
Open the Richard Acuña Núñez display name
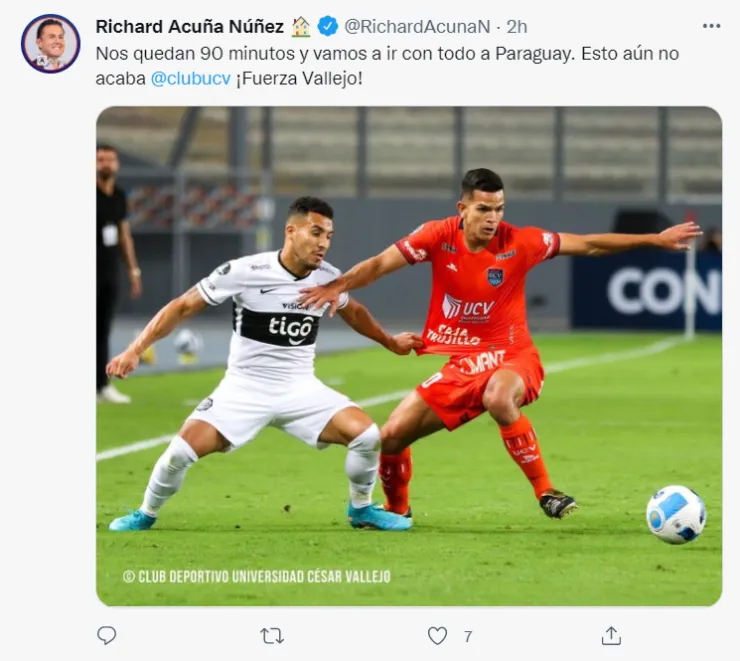click(190, 26)
